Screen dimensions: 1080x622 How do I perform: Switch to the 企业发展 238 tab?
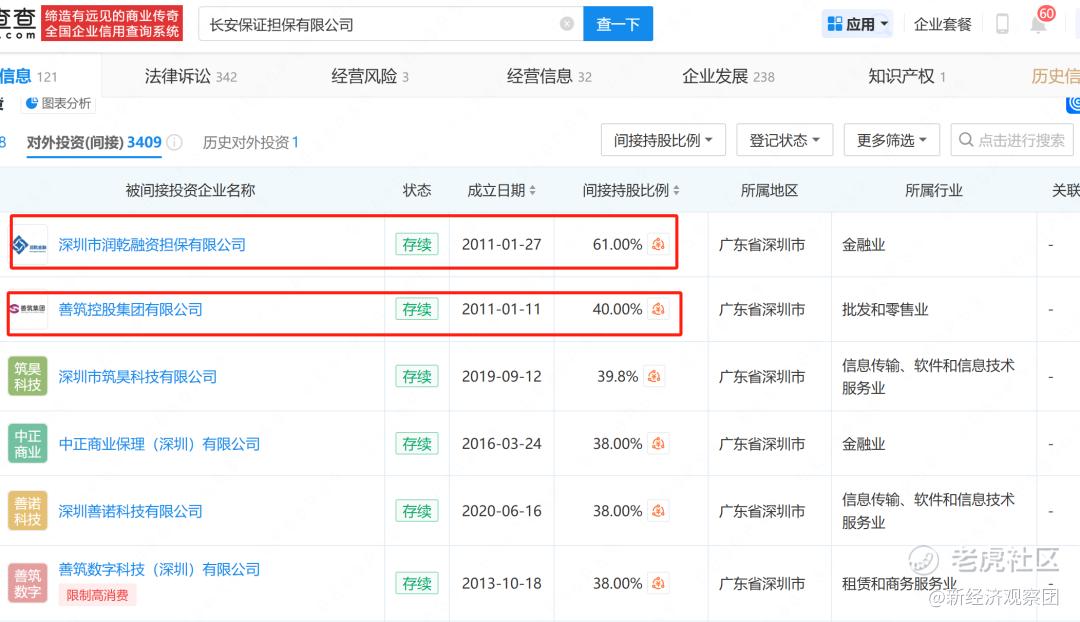click(728, 76)
